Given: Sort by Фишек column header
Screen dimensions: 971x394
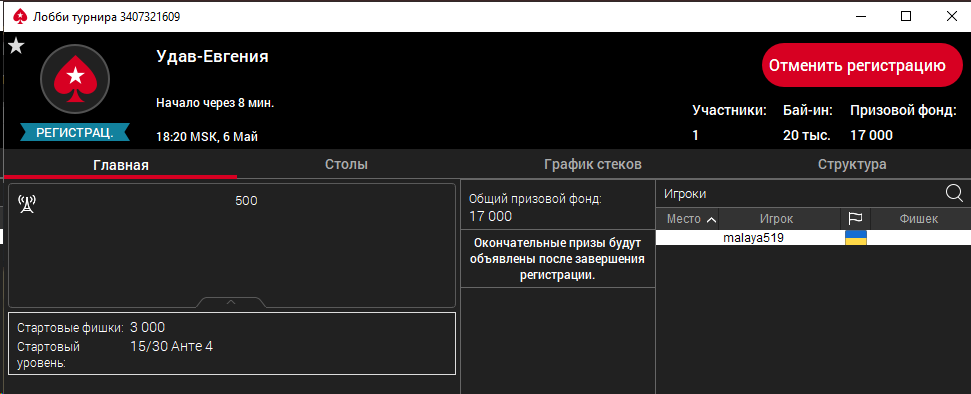Looking at the screenshot, I should click(x=918, y=219).
